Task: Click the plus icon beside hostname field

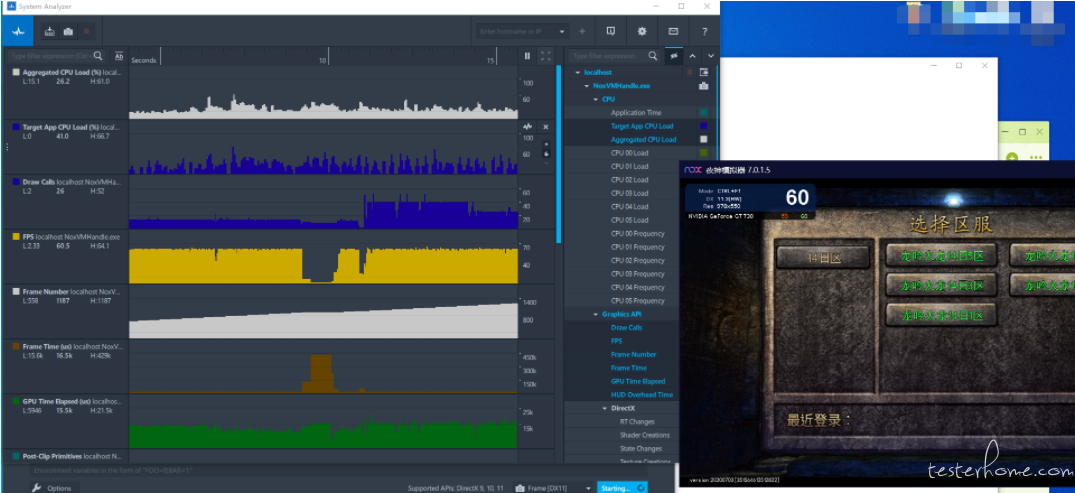Action: pyautogui.click(x=582, y=32)
